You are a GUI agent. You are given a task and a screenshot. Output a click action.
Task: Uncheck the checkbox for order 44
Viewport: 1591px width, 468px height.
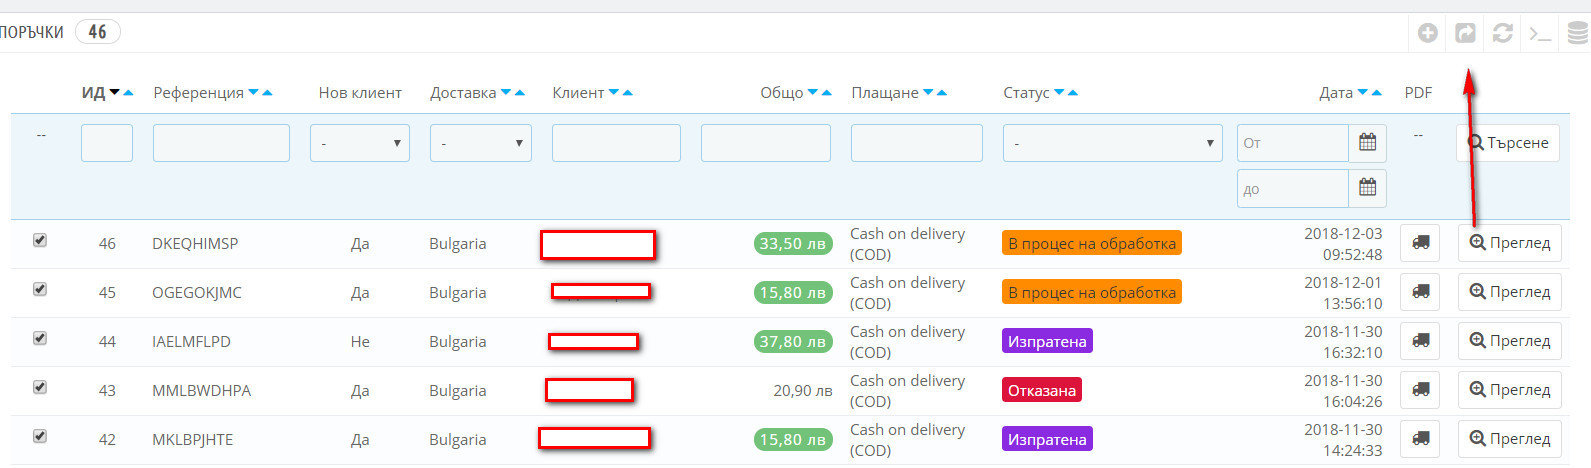[x=40, y=338]
